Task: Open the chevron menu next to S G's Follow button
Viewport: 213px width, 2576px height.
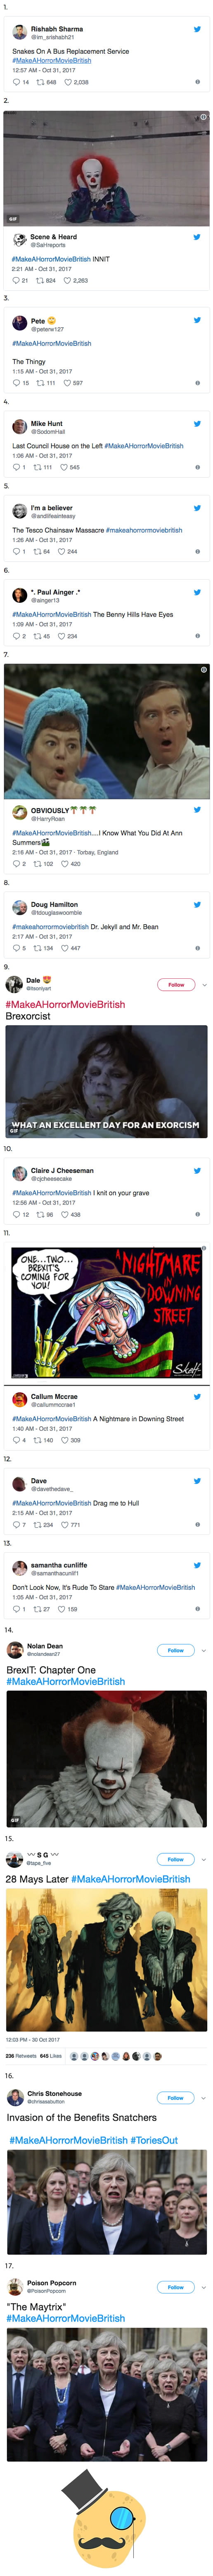Action: 204,1860
